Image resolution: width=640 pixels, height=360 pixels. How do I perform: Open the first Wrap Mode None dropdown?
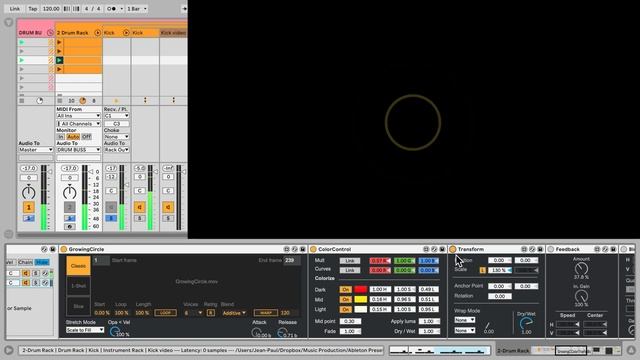464,320
